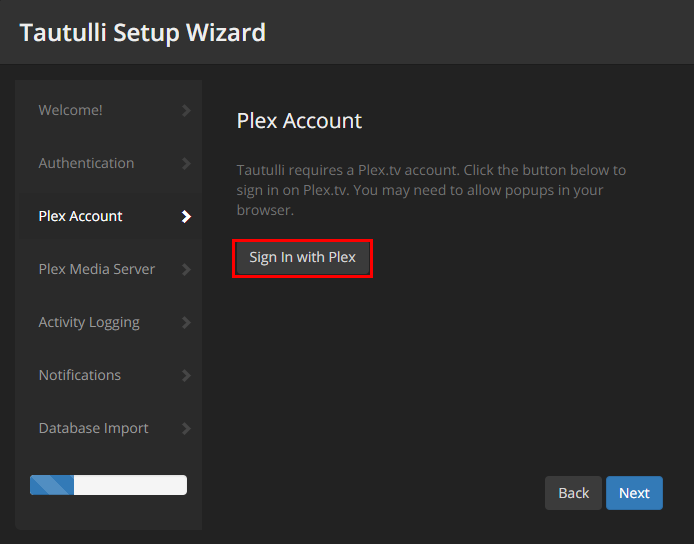Screen dimensions: 694x544
Task: Open the Database Import step
Action: pyautogui.click(x=93, y=428)
